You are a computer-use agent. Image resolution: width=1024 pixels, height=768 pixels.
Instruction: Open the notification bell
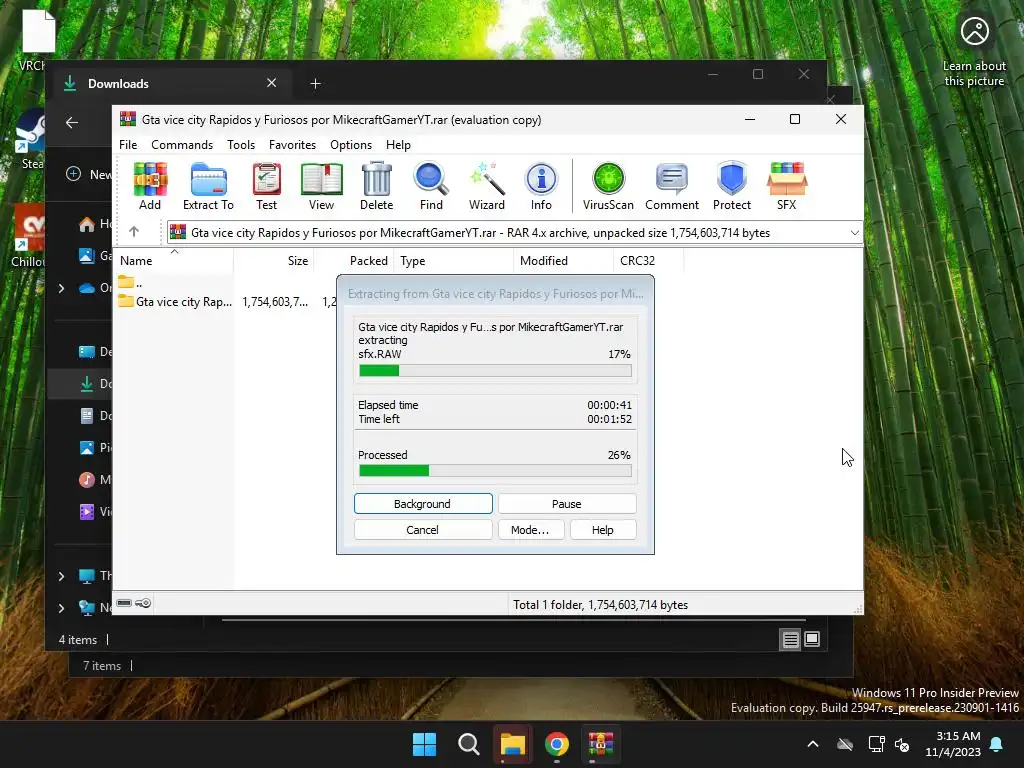coord(997,744)
